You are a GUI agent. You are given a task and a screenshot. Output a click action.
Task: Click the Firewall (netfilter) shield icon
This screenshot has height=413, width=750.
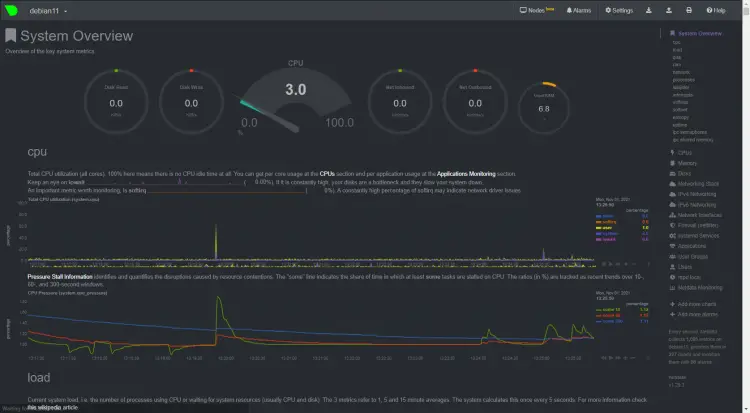673,225
